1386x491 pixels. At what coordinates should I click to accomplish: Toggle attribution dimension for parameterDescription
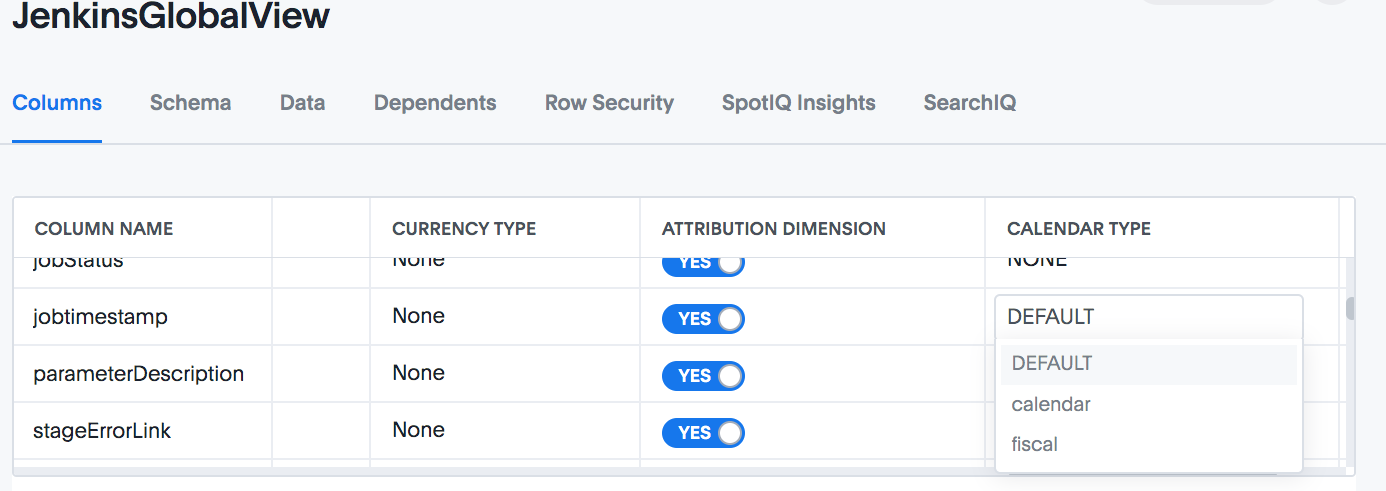[x=703, y=376]
